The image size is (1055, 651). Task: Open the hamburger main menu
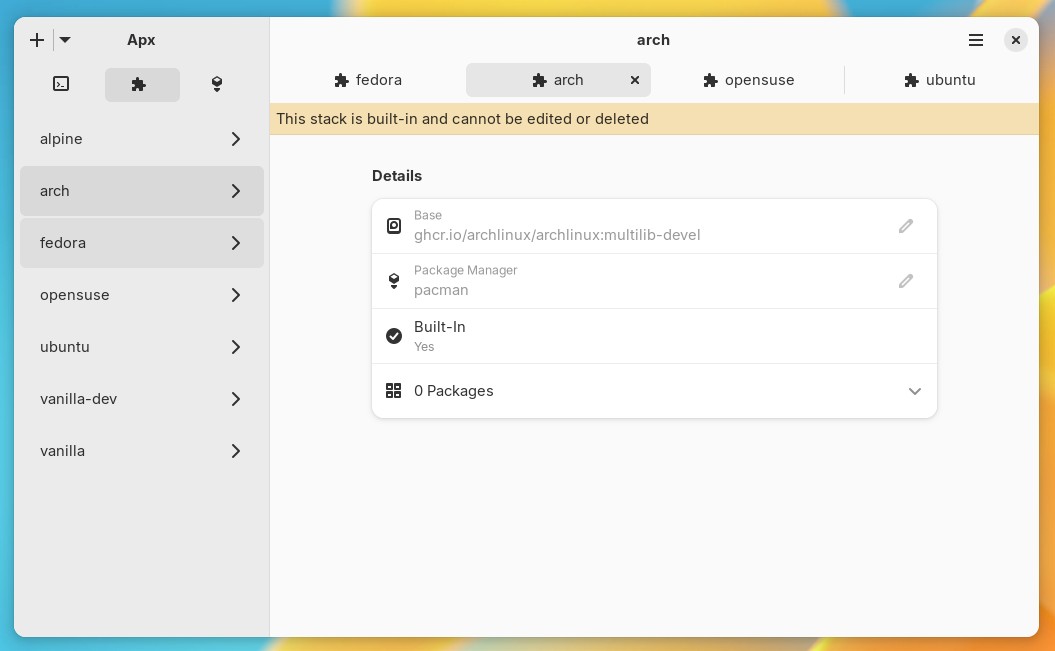(976, 40)
